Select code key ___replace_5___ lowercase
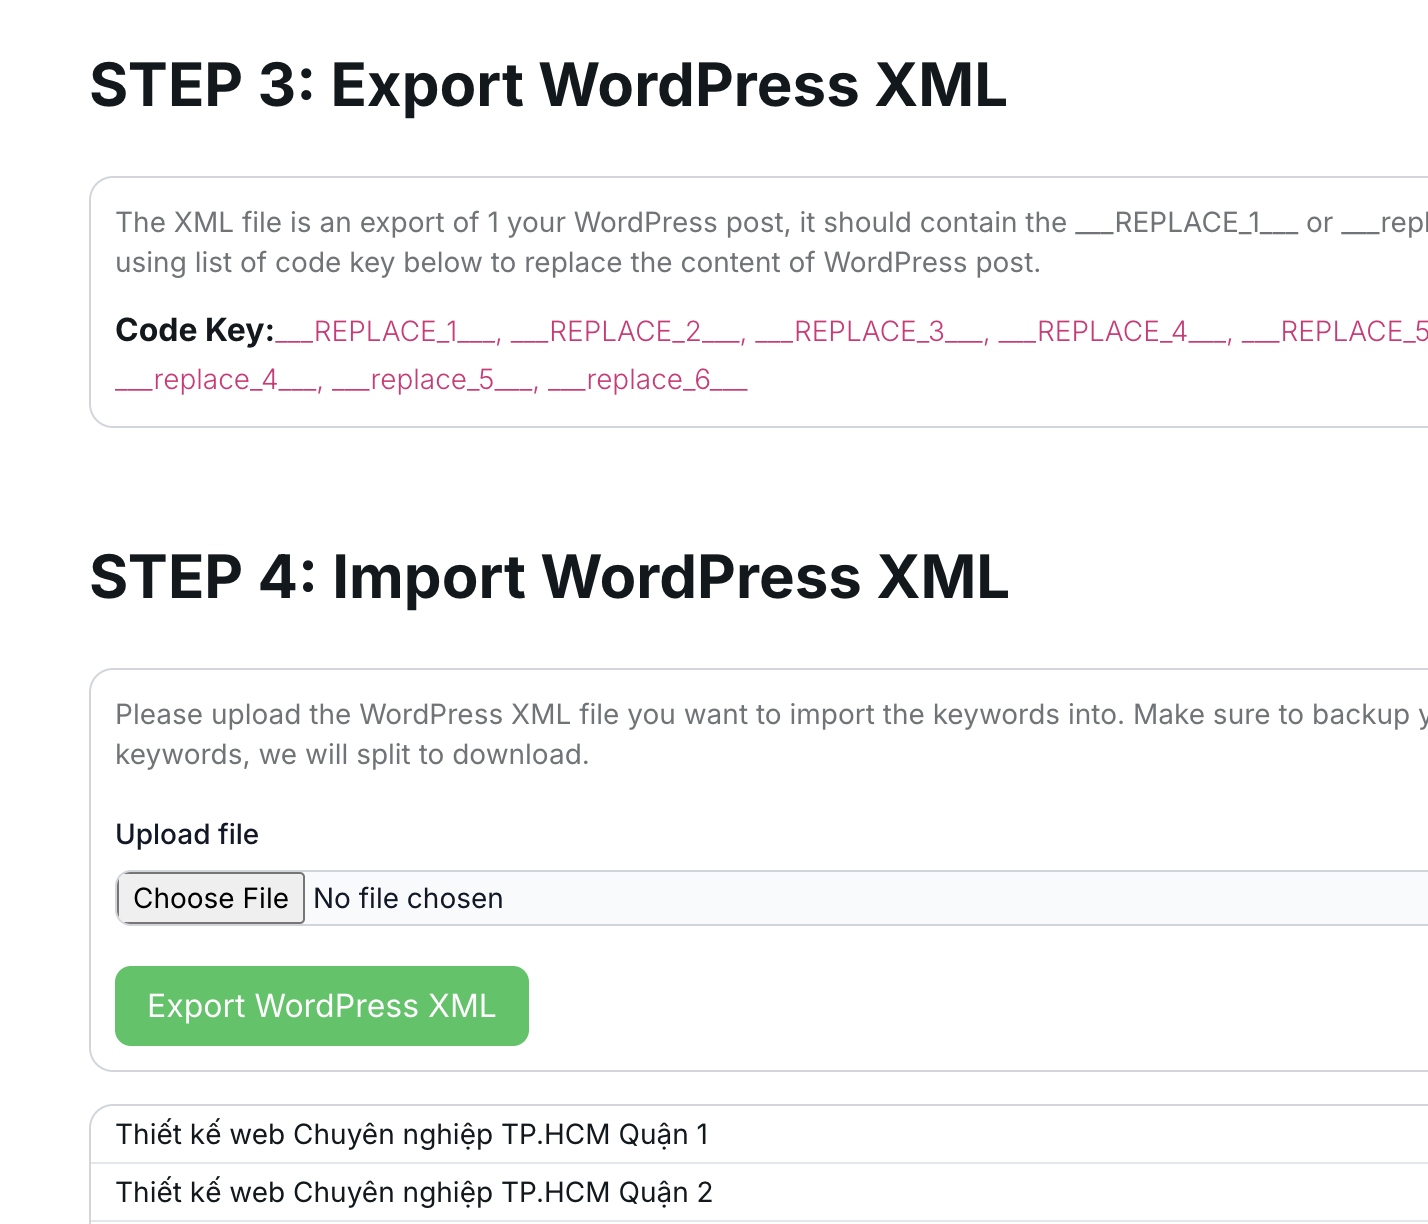 [x=433, y=381]
